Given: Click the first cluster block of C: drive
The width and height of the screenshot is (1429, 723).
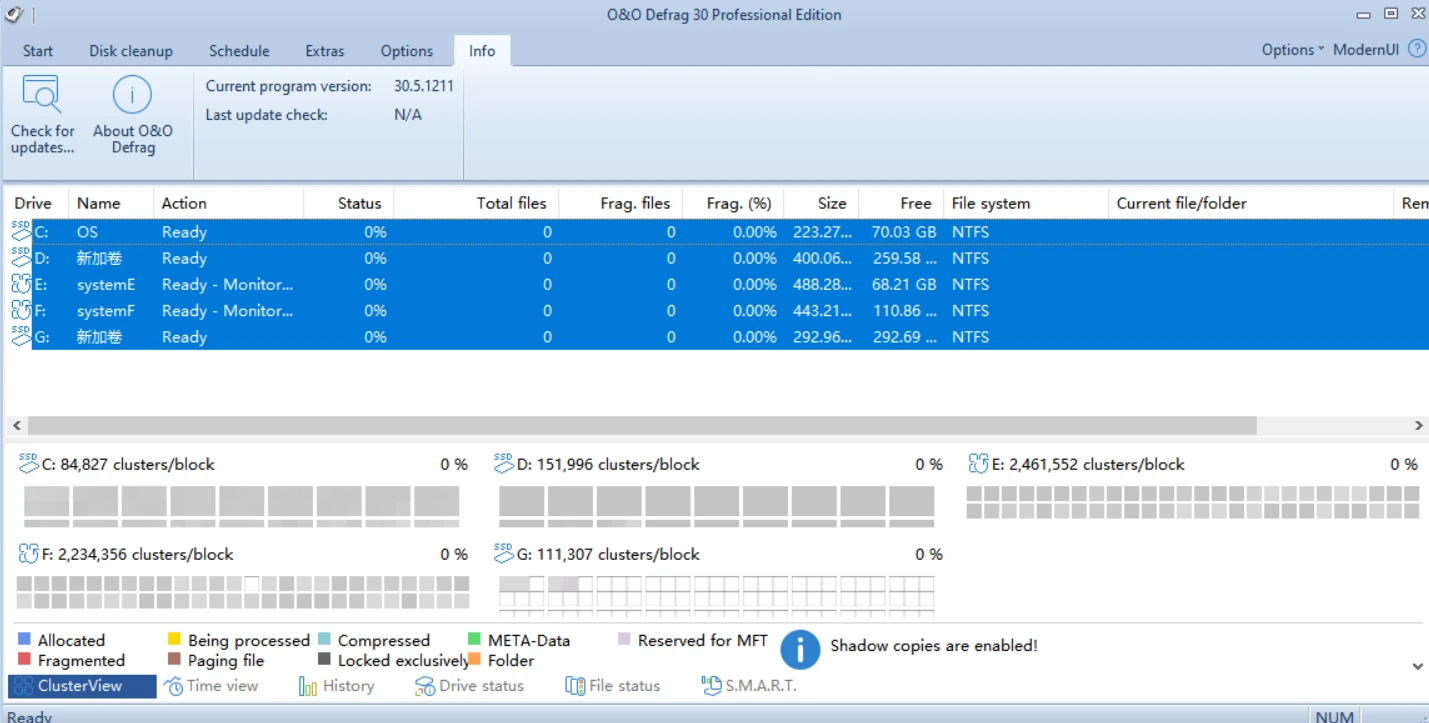Looking at the screenshot, I should click(46, 501).
